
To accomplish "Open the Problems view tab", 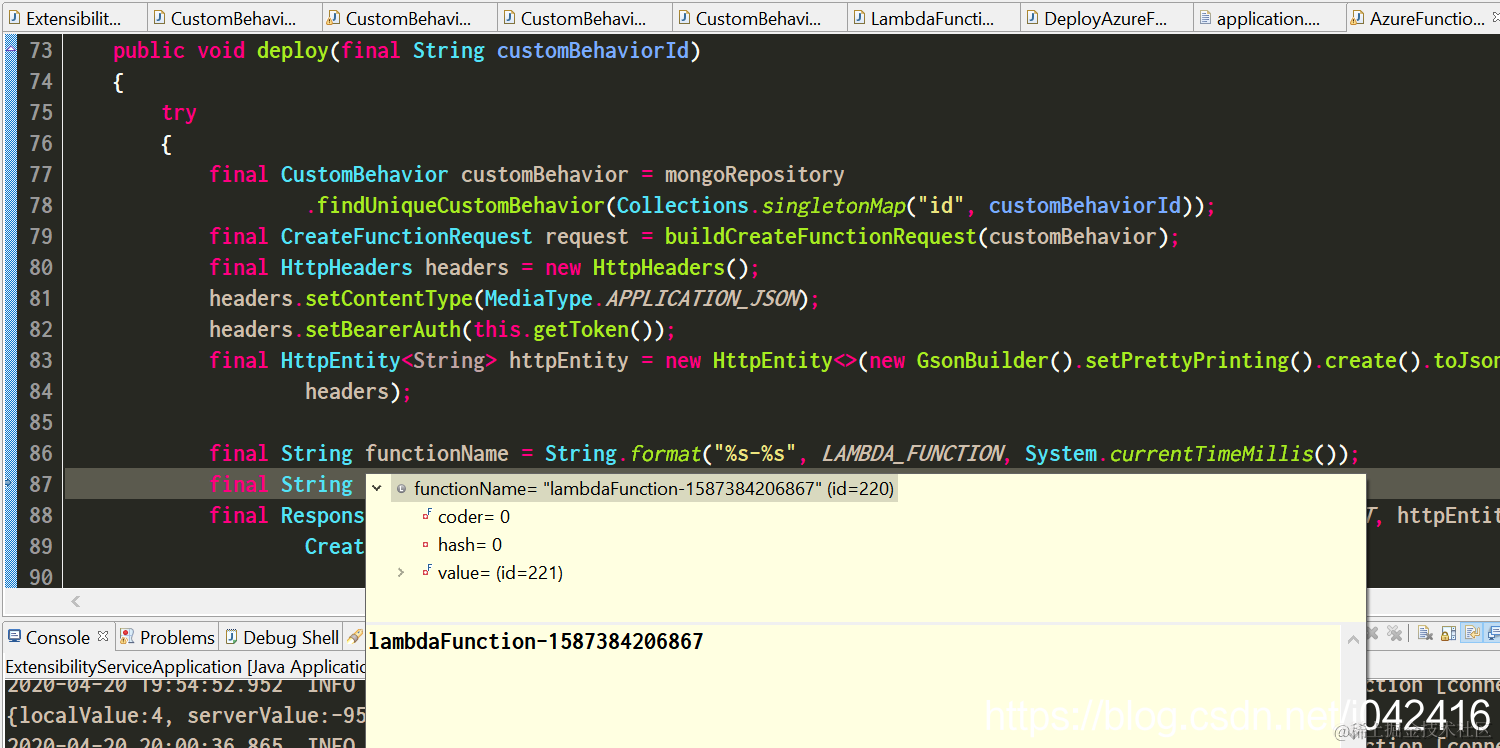I will (167, 637).
